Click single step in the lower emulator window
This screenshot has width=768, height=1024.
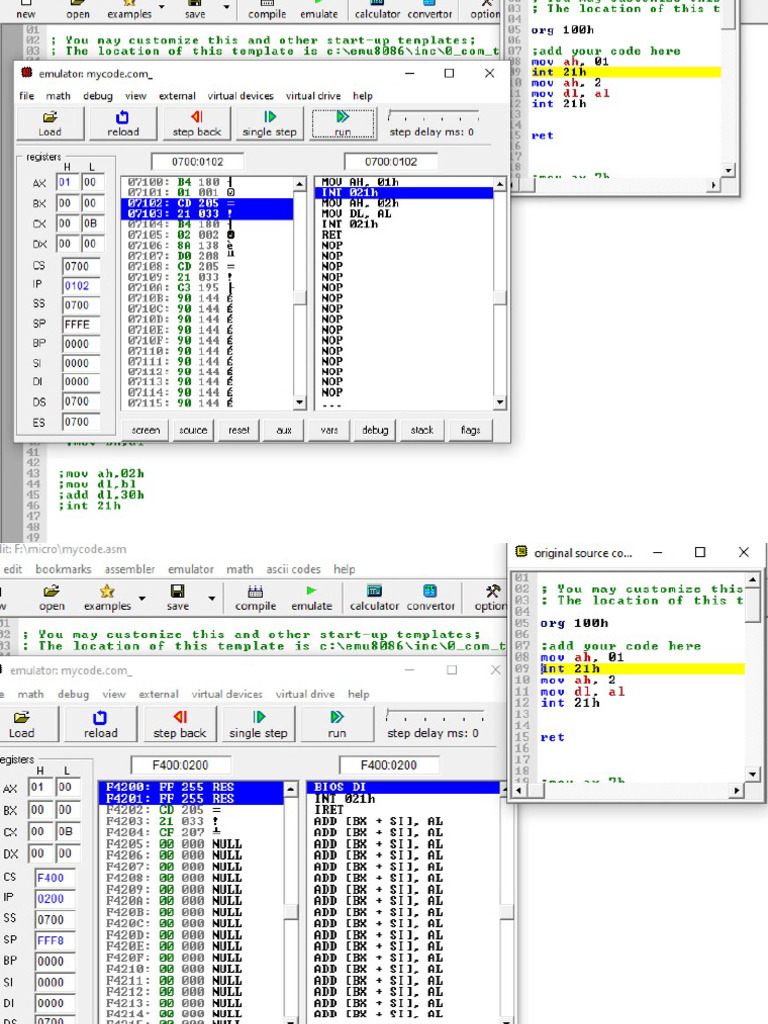pos(258,723)
